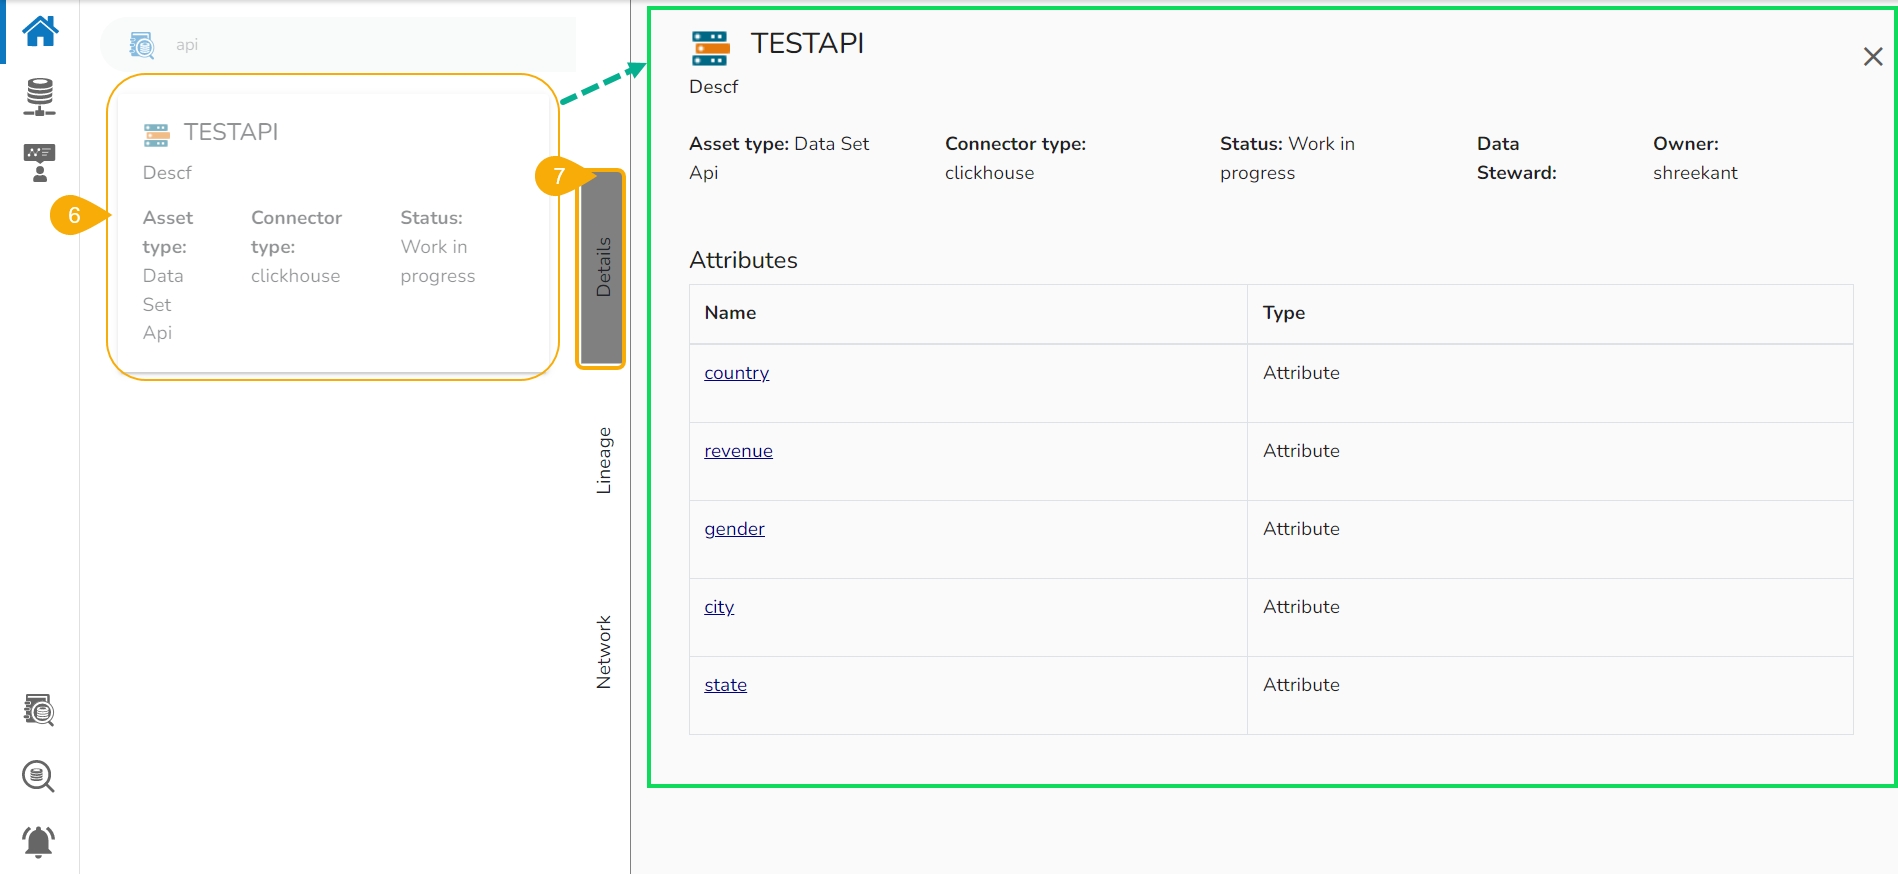Viewport: 1898px width, 874px height.
Task: Select the TESTAPI asset card title
Action: coord(231,132)
